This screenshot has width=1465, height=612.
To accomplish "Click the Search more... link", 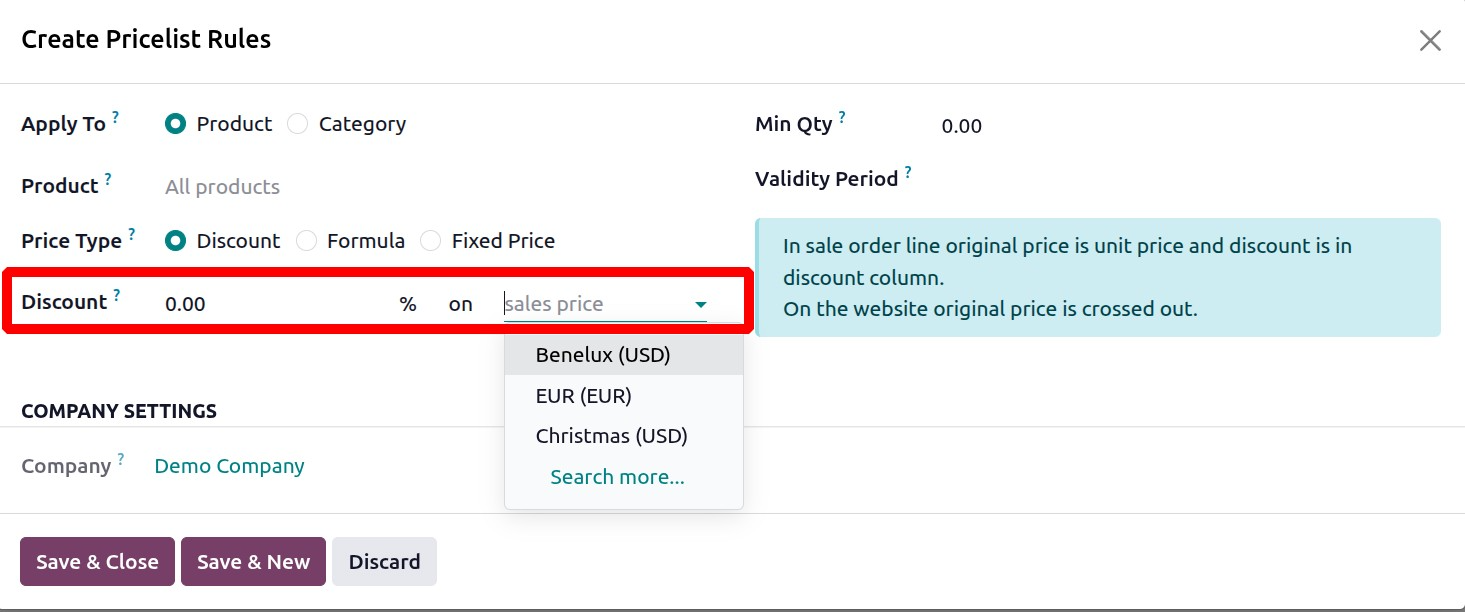I will click(x=617, y=477).
